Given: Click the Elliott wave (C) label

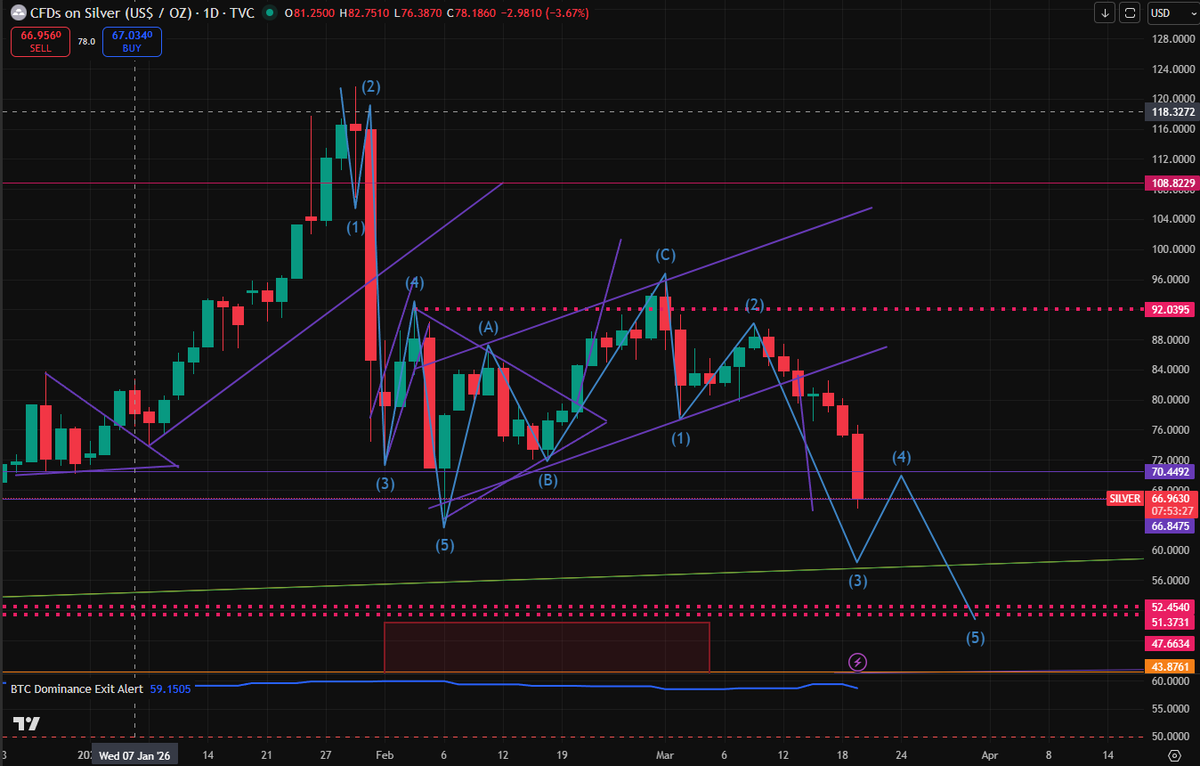Looking at the screenshot, I should (666, 255).
